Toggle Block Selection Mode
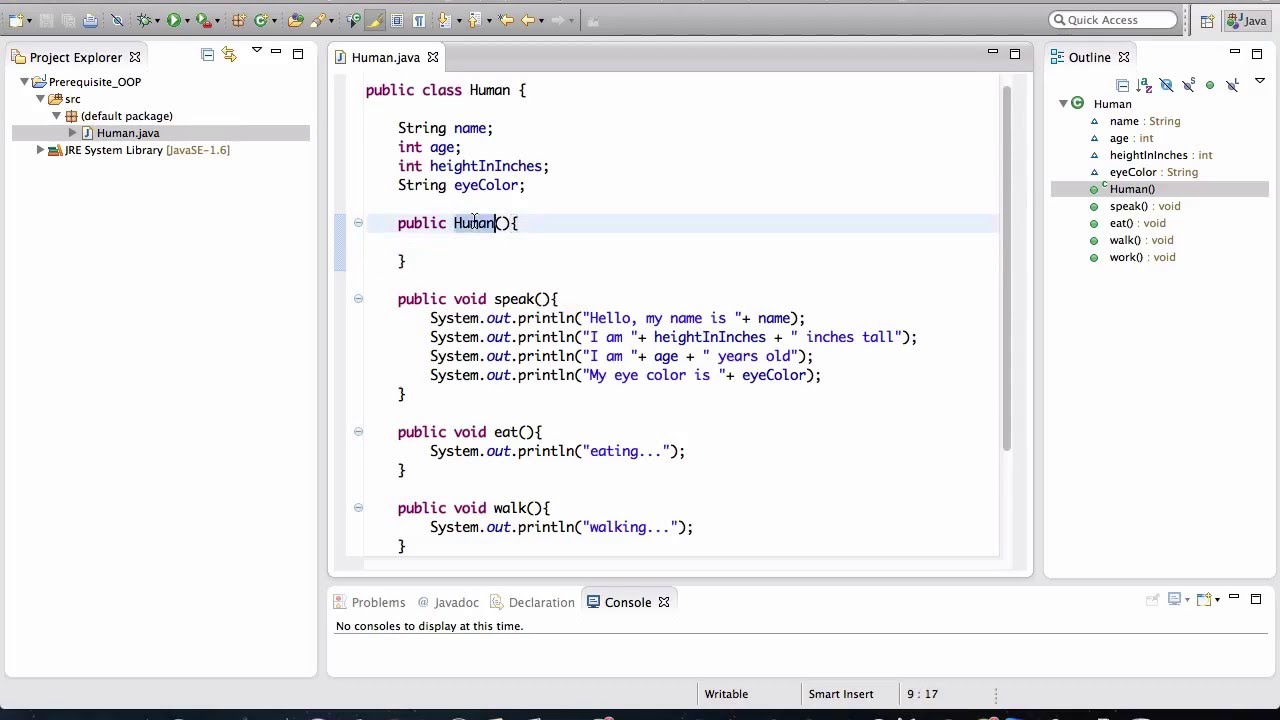1280x720 pixels. coord(397,20)
